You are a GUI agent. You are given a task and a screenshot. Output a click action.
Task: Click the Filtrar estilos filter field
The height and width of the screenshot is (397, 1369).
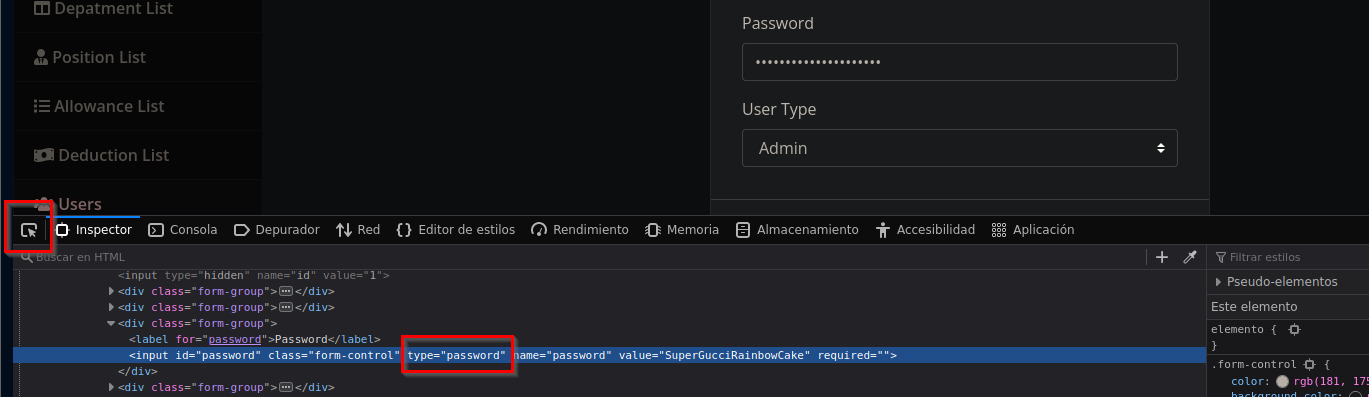point(1292,257)
